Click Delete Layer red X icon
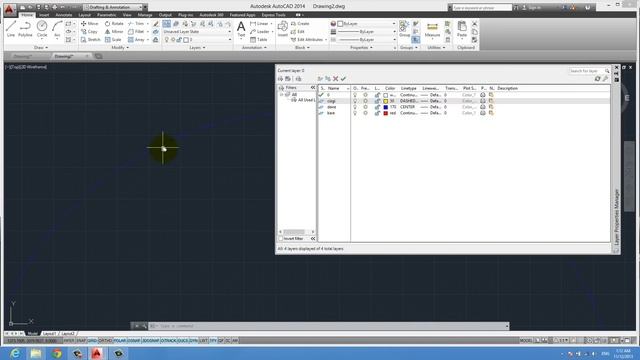This screenshot has width=640, height=360. (x=336, y=79)
